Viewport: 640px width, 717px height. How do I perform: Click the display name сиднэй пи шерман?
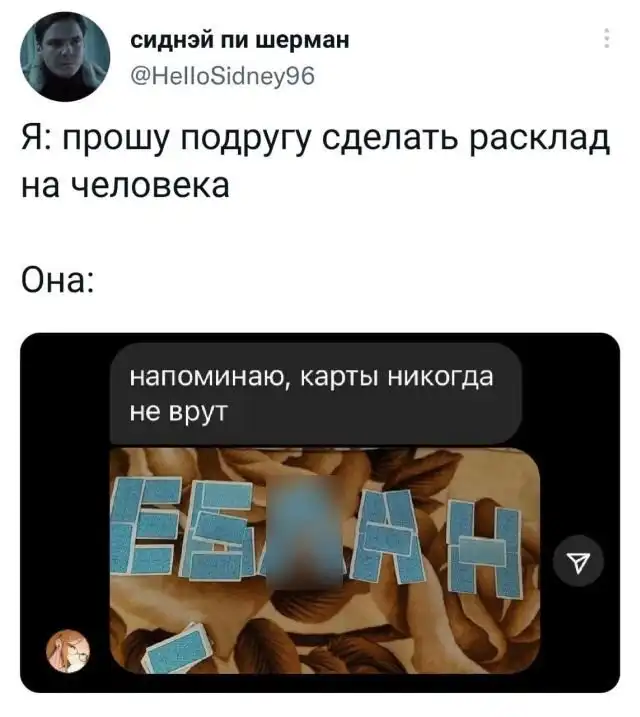(x=240, y=40)
